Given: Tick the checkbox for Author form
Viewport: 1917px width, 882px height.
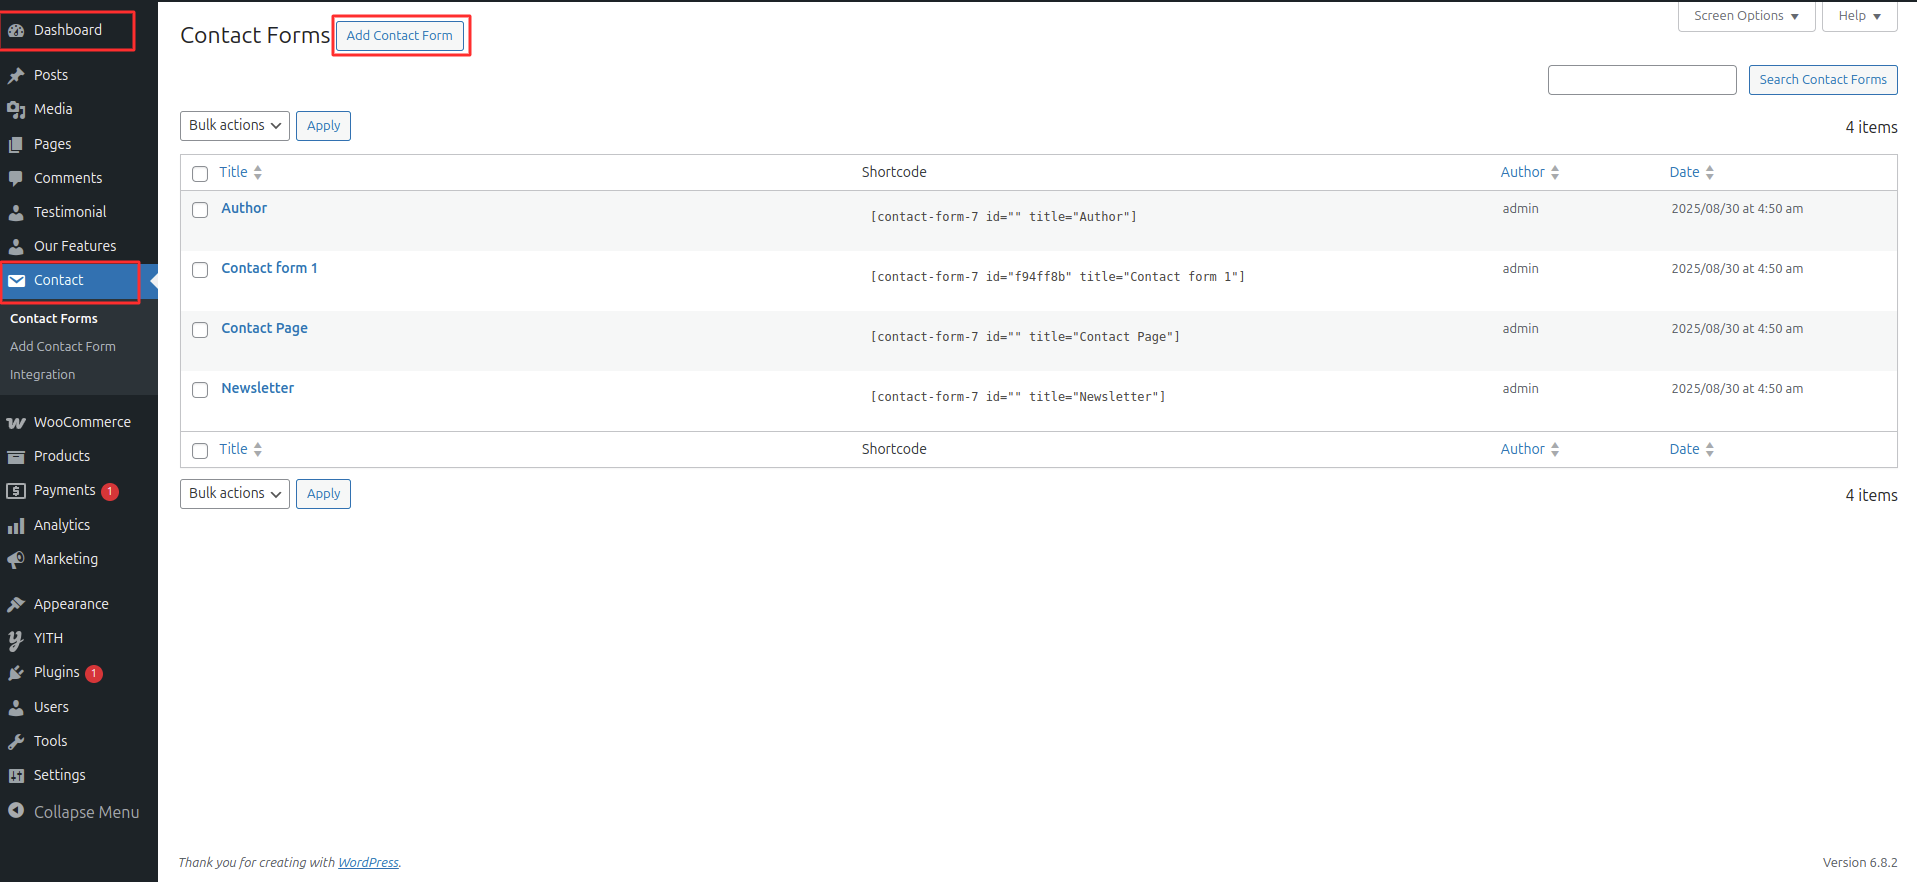Looking at the screenshot, I should click(200, 210).
